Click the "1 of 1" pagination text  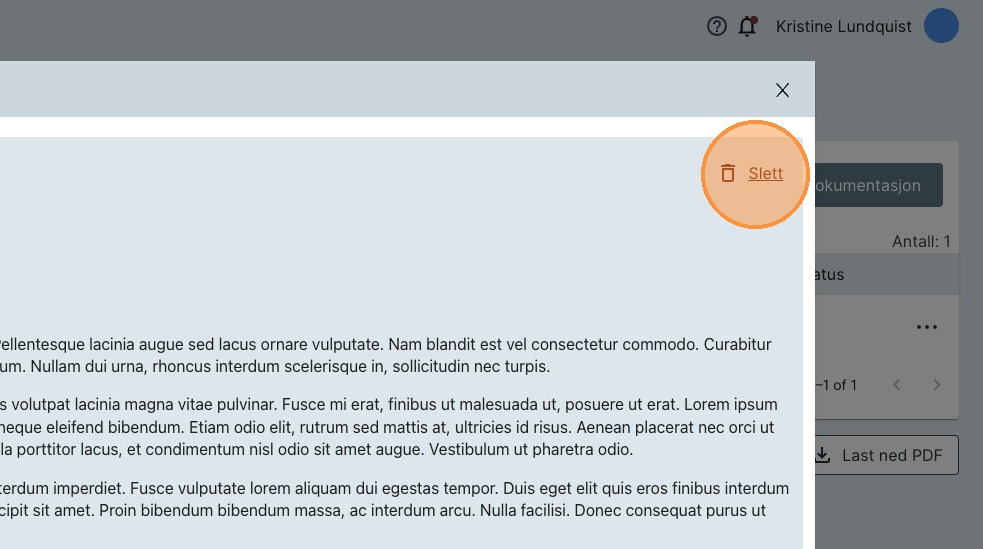837,385
